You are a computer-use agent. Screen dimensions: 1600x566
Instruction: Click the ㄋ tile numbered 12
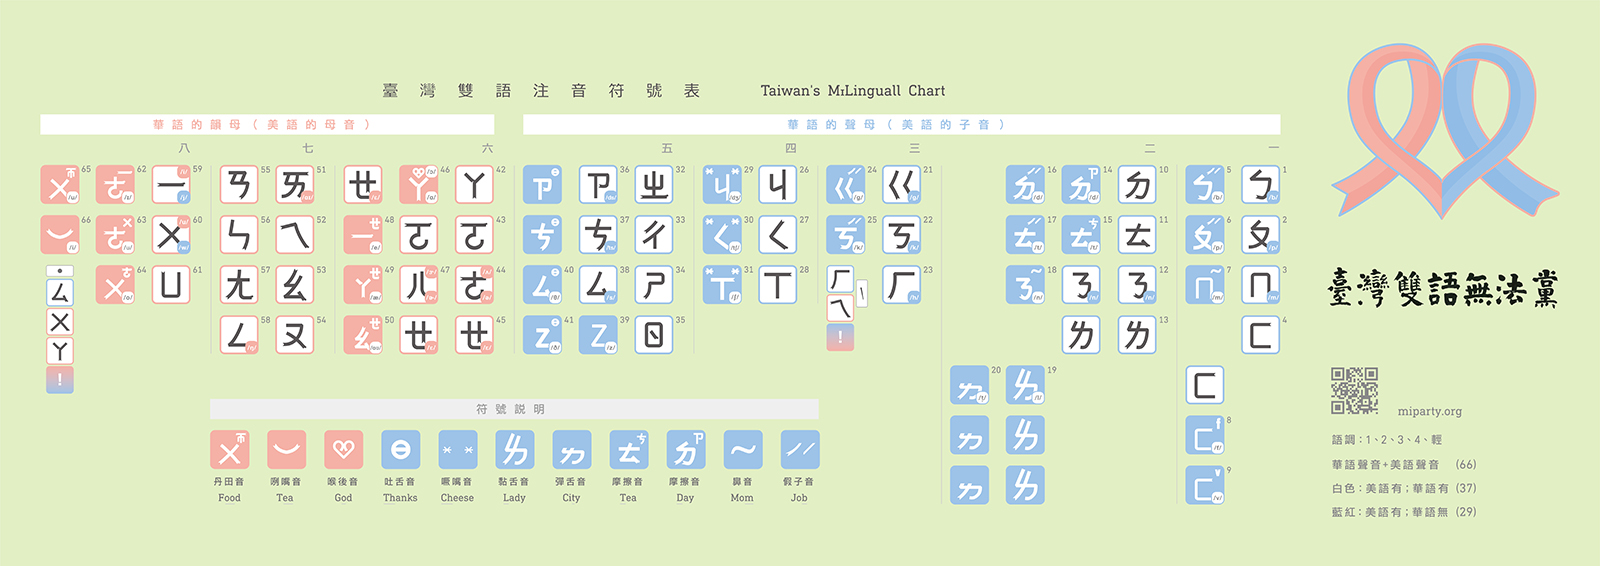[x=1138, y=285]
